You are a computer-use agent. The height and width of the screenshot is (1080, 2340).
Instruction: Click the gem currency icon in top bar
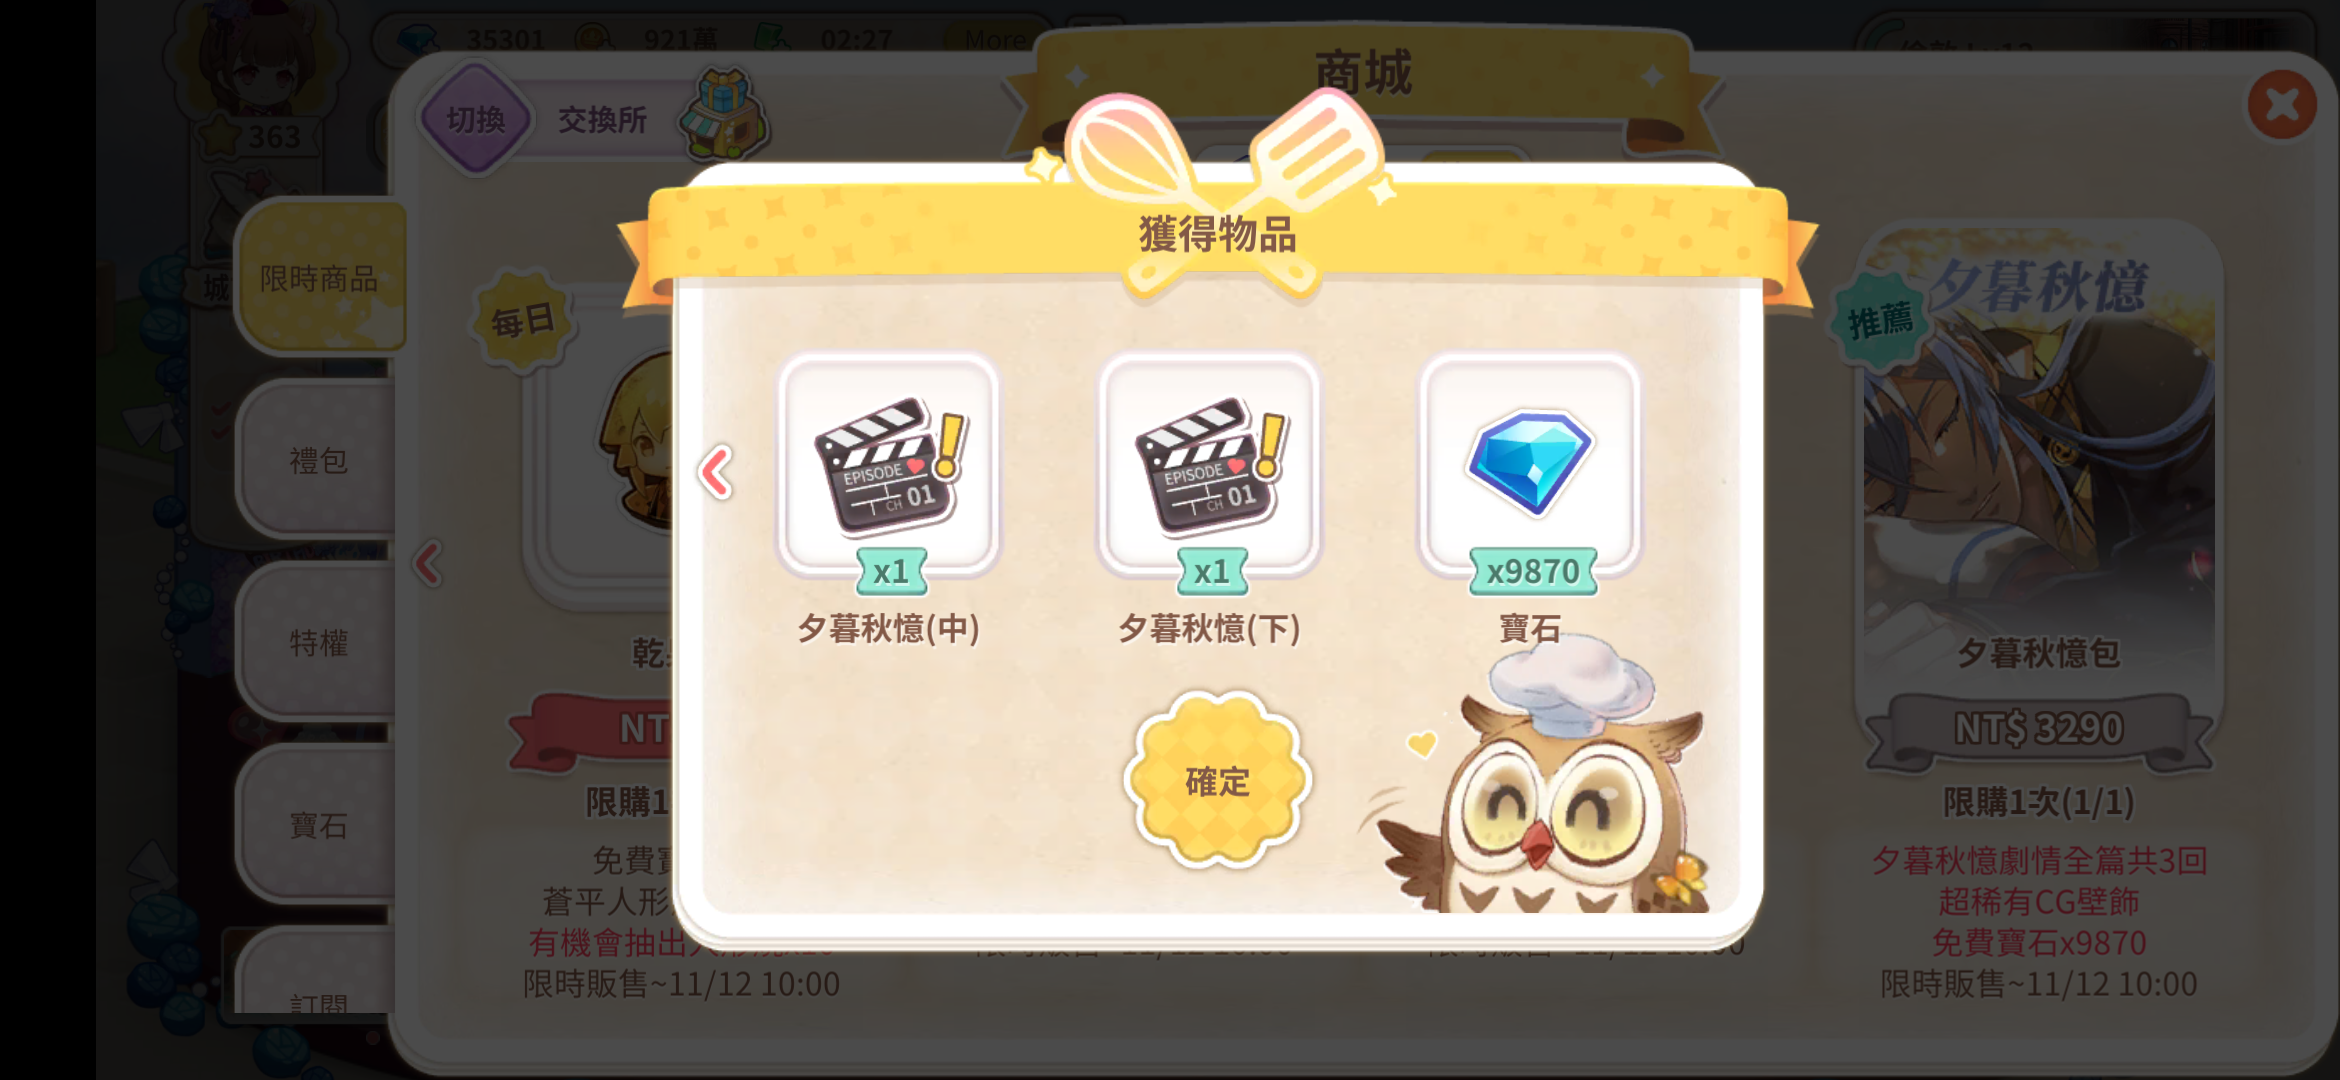419,40
